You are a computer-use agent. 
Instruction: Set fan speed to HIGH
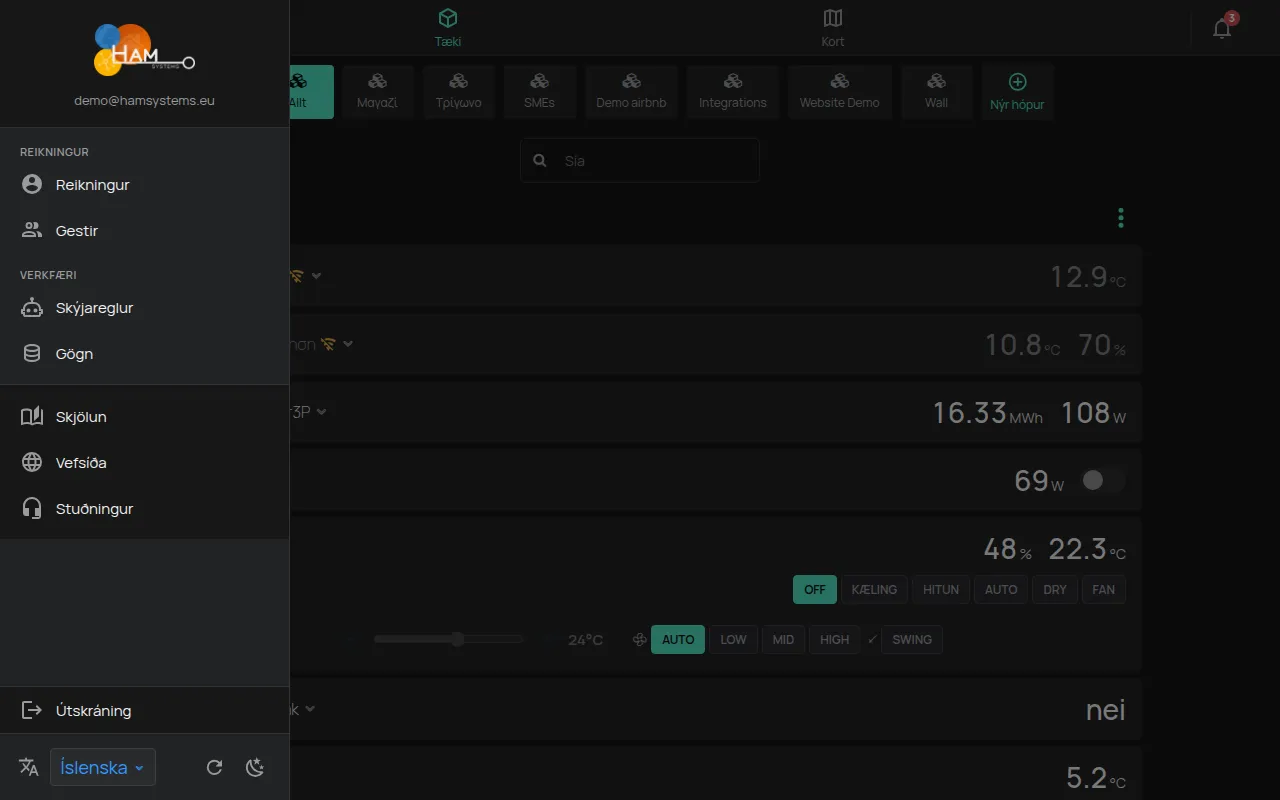point(835,639)
